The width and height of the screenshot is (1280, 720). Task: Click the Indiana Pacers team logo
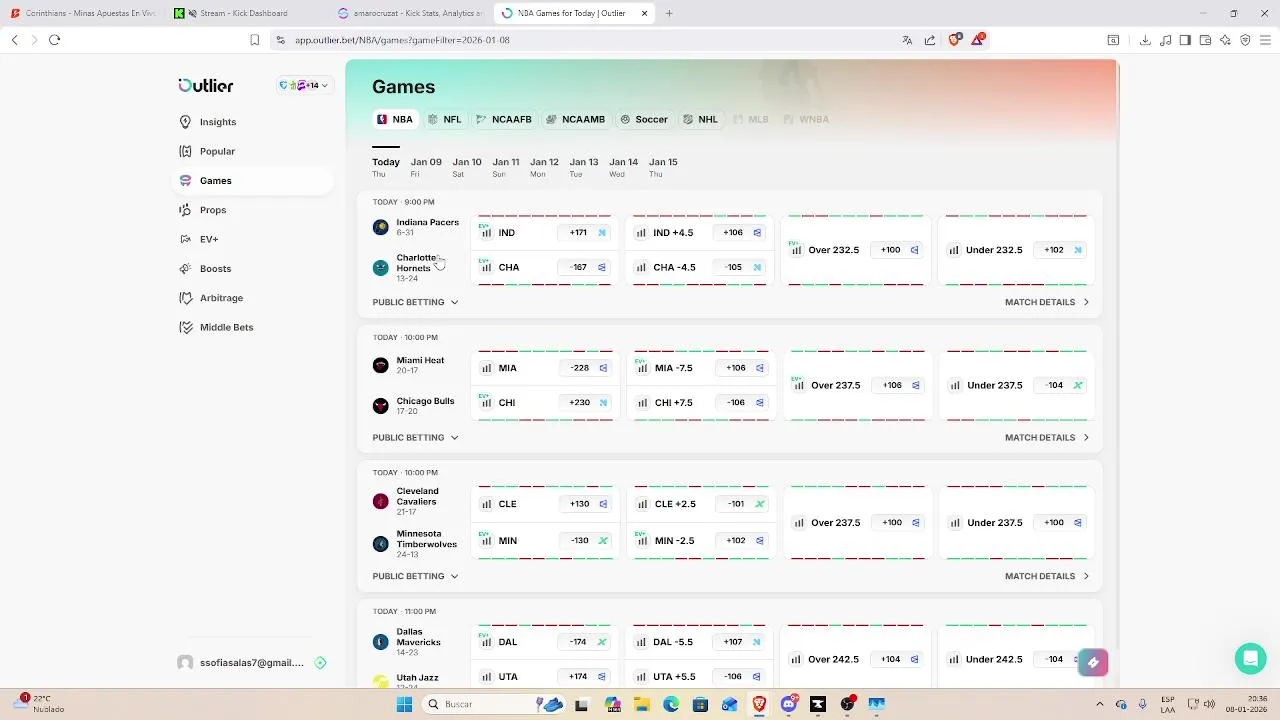click(x=381, y=228)
